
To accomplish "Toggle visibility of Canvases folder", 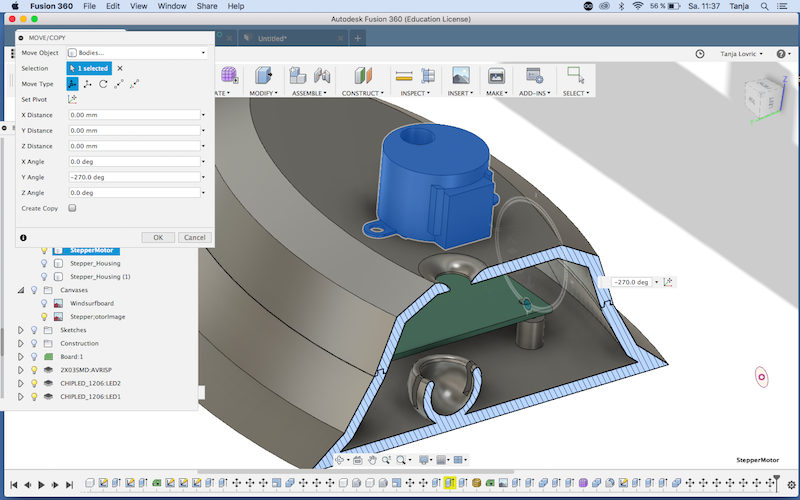I will (34, 290).
